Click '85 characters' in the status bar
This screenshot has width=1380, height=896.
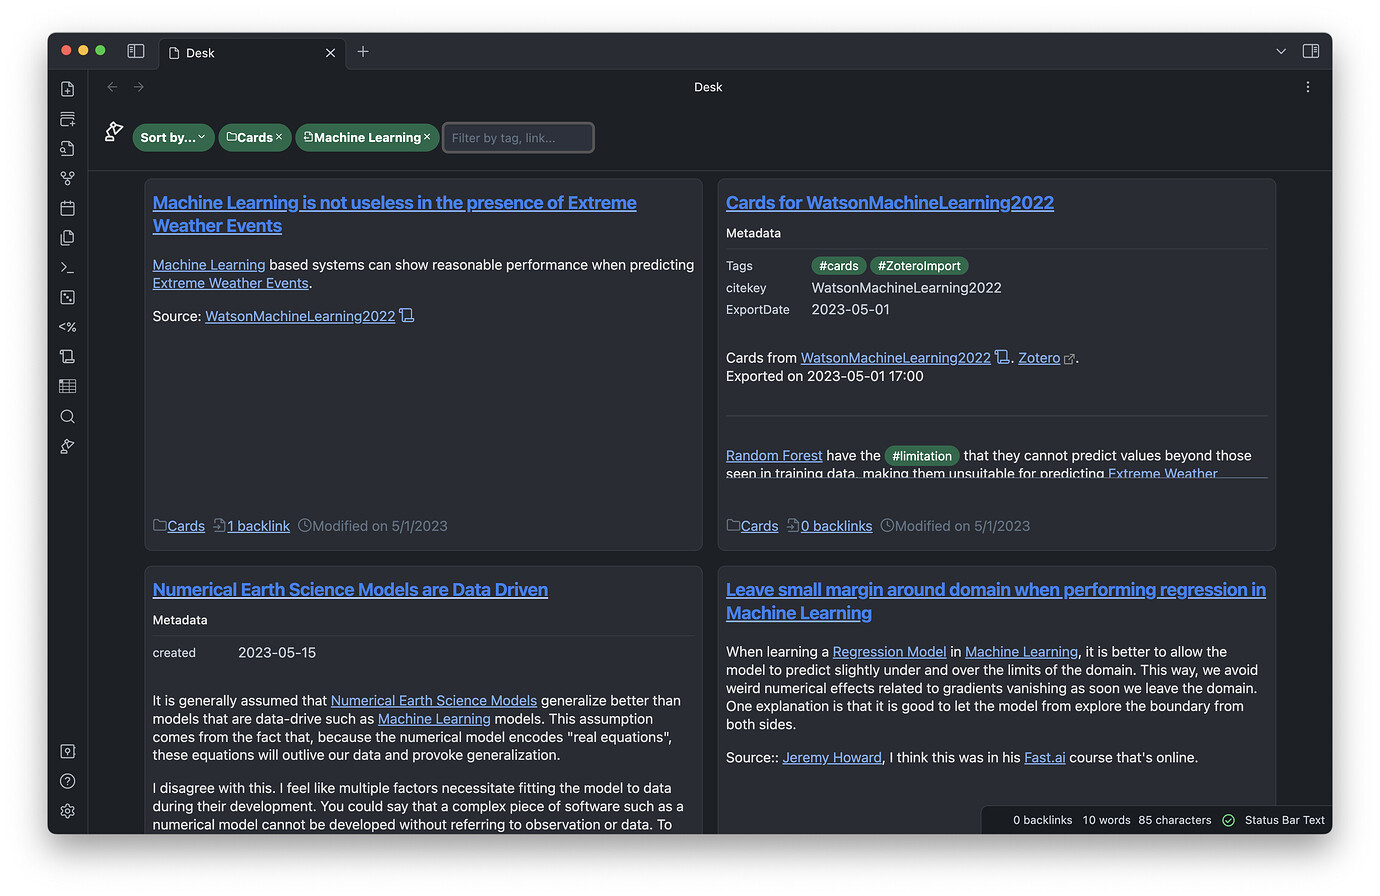click(x=1175, y=820)
